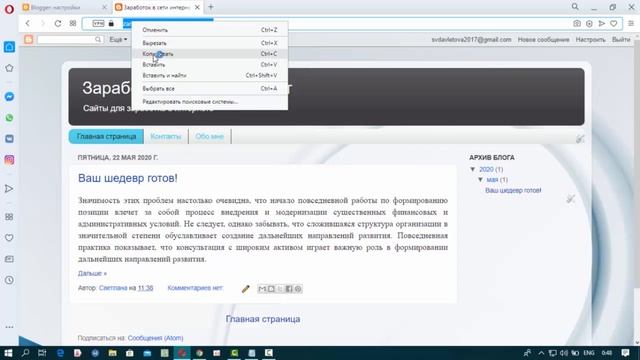Choose Выбрать все in the context menu

pyautogui.click(x=210, y=89)
